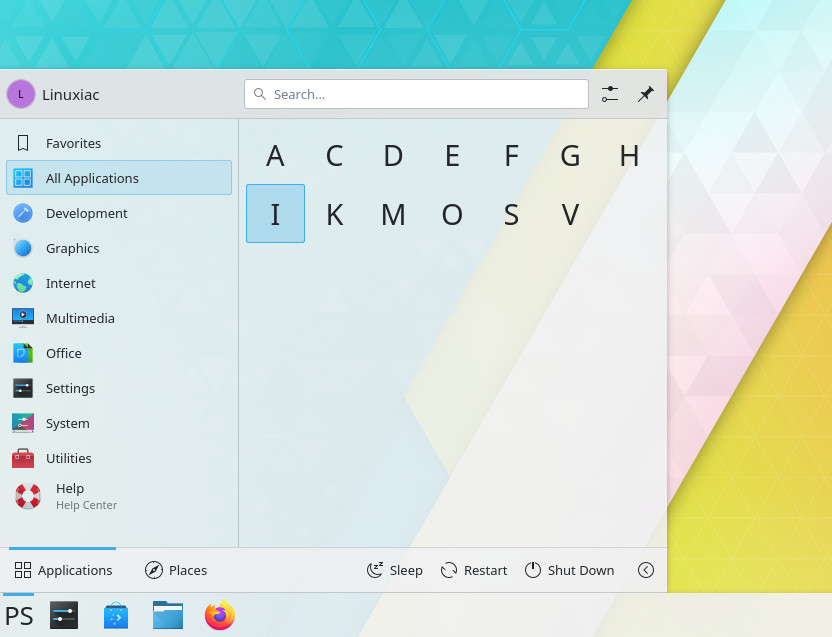Click the Development hammer icon
832x637 pixels.
point(23,213)
